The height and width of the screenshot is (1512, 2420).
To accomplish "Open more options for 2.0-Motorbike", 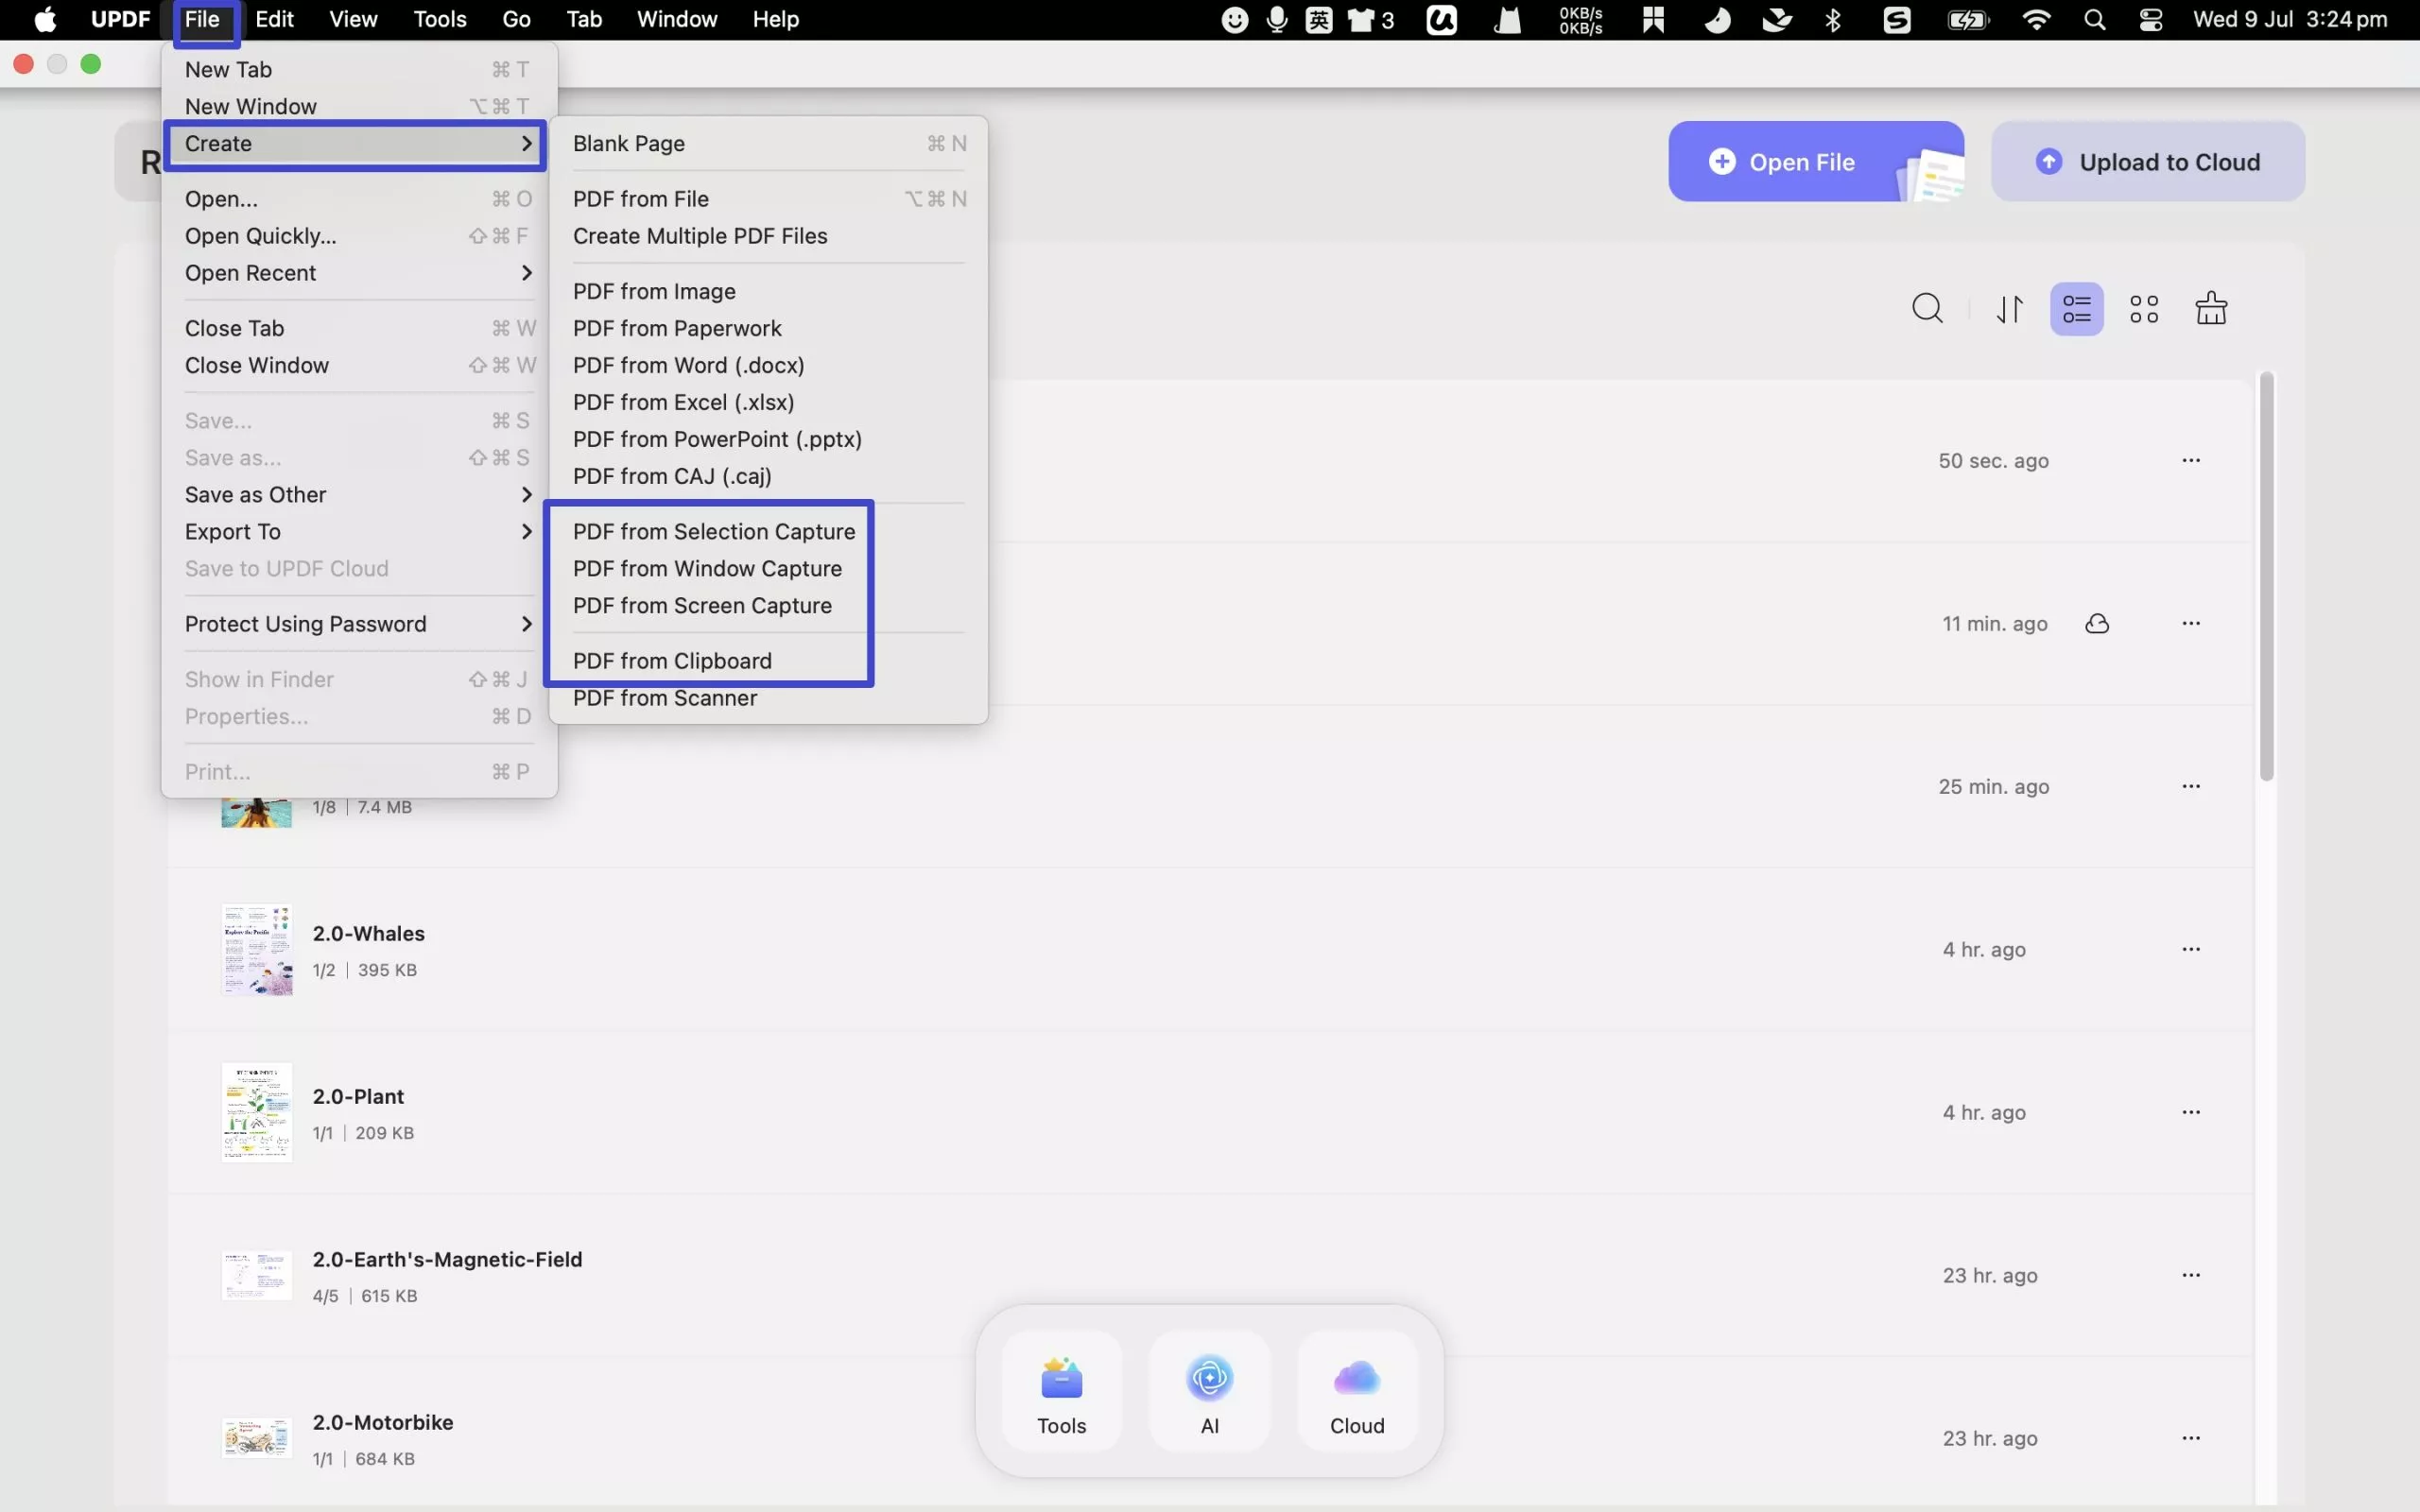I will pos(2190,1438).
